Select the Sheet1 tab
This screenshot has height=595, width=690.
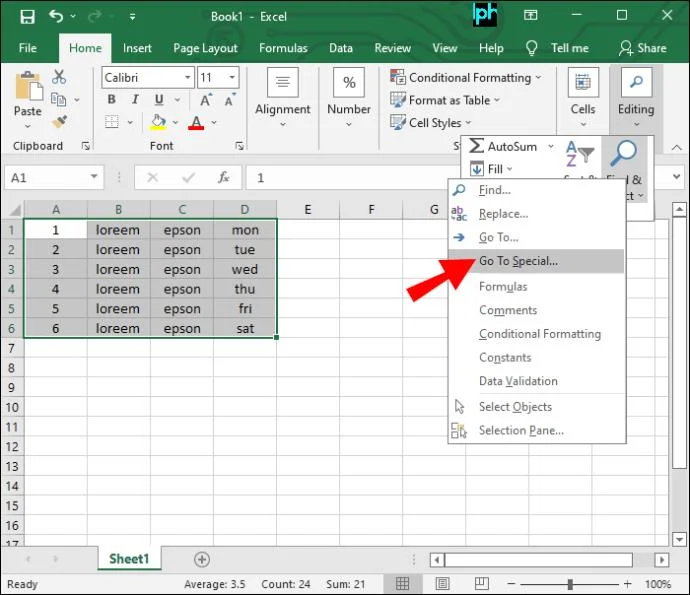(x=129, y=559)
